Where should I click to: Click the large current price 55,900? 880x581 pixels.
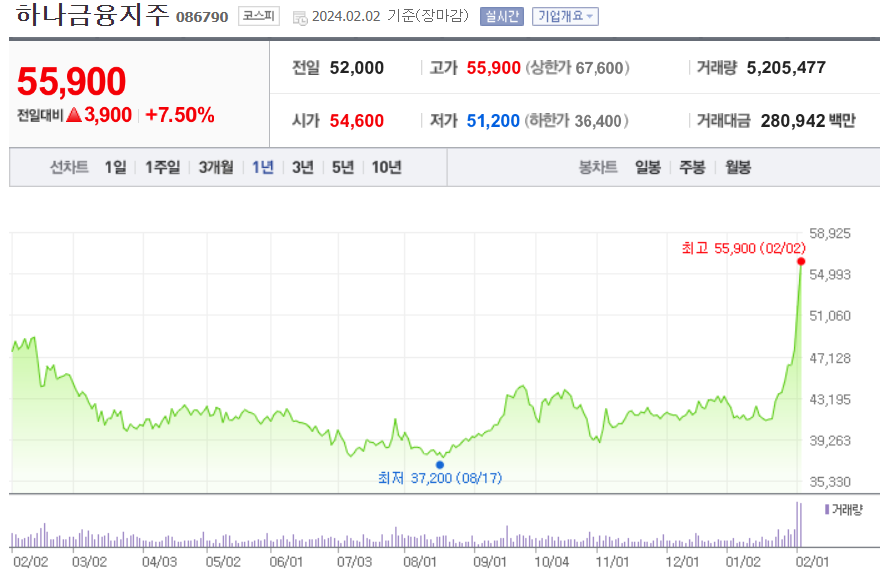pyautogui.click(x=71, y=82)
